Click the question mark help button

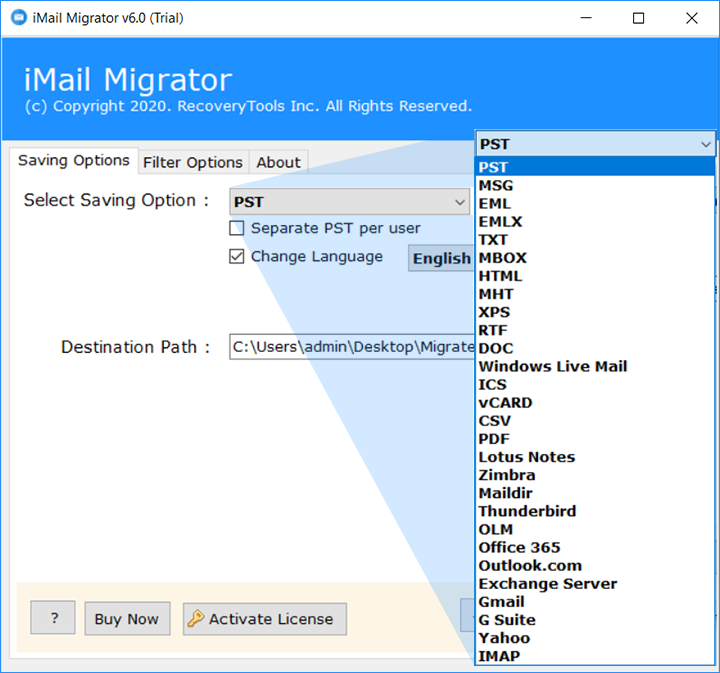pyautogui.click(x=53, y=618)
